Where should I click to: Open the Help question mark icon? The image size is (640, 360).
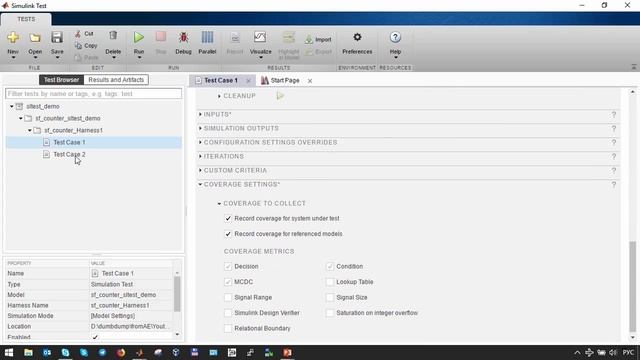395,38
